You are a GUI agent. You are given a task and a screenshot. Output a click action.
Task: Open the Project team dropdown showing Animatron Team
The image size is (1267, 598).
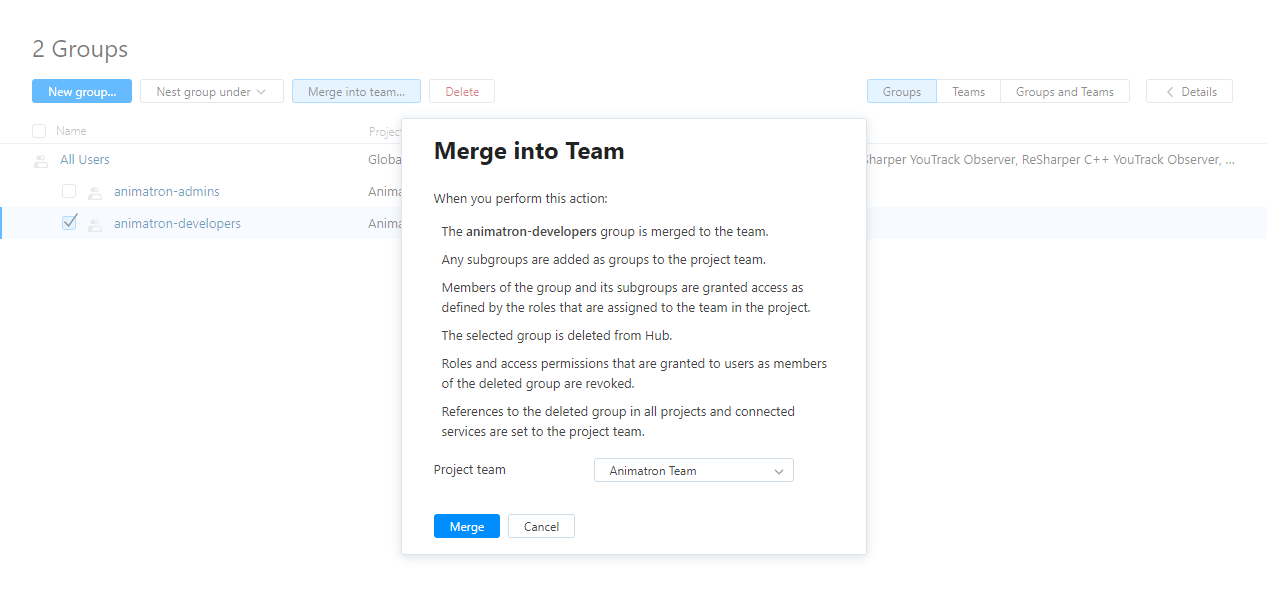(693, 470)
